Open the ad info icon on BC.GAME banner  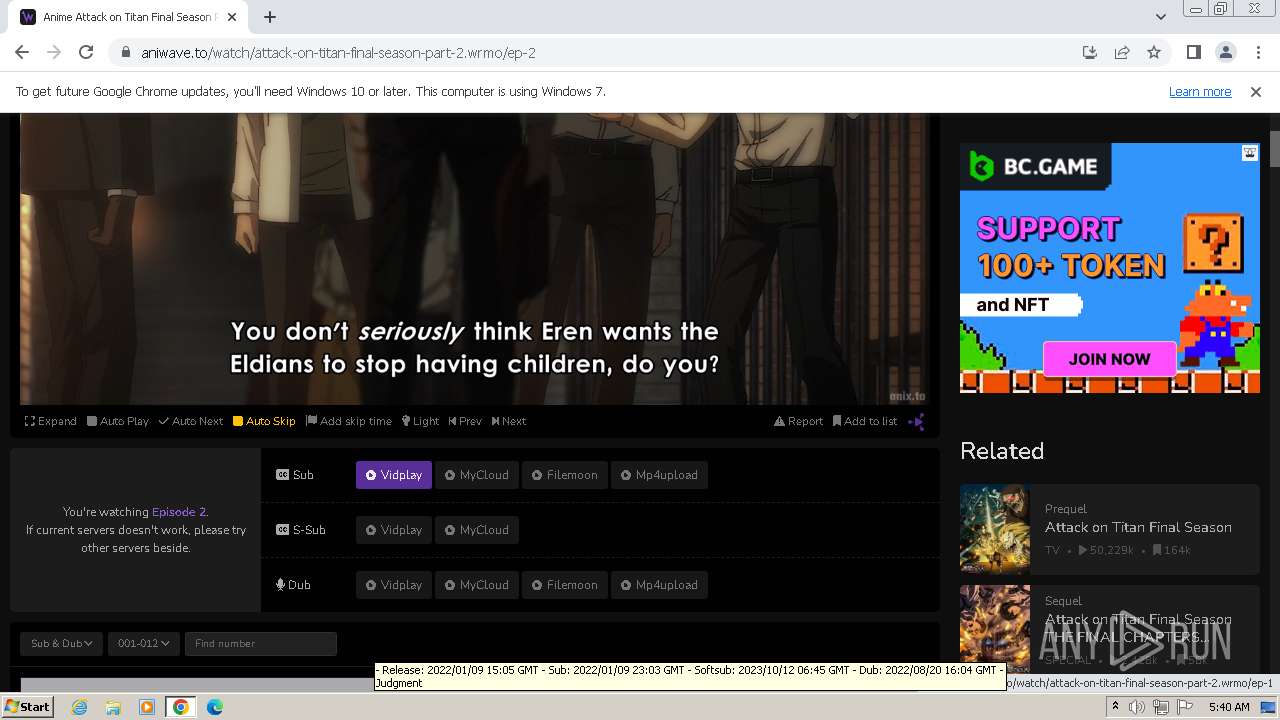(x=1250, y=153)
